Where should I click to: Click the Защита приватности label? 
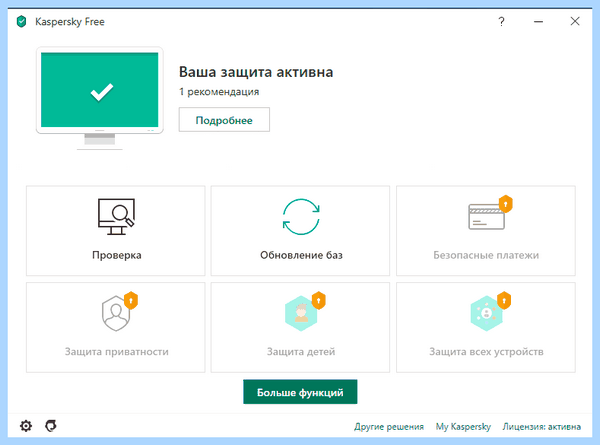[x=116, y=352]
